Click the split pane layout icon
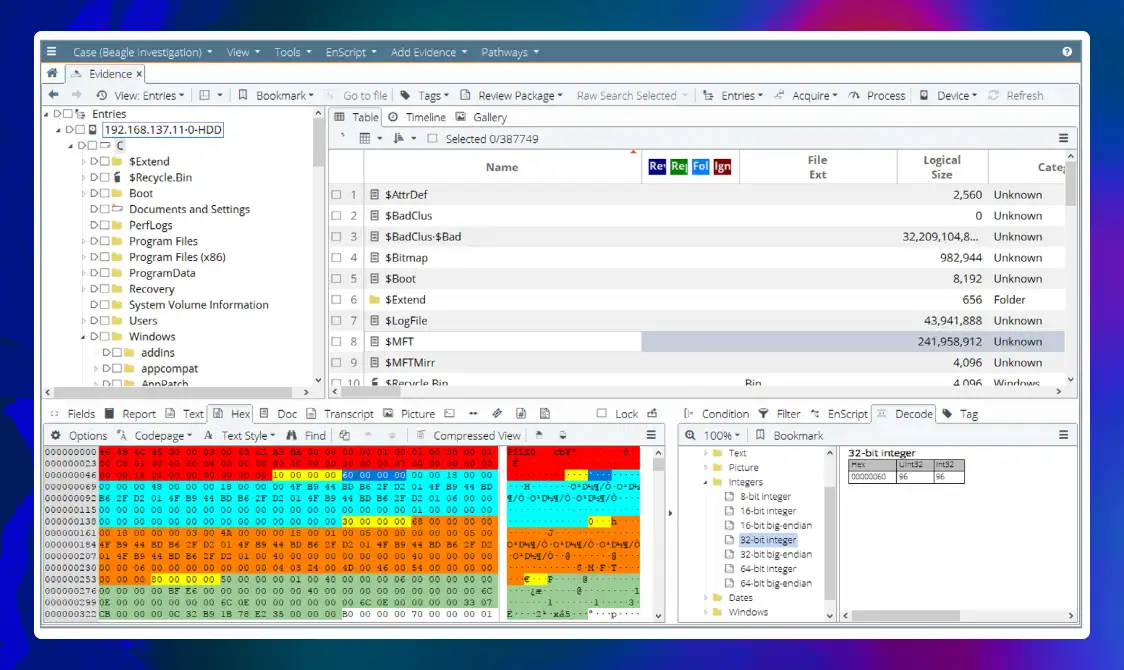The height and width of the screenshot is (670, 1124). tap(204, 95)
